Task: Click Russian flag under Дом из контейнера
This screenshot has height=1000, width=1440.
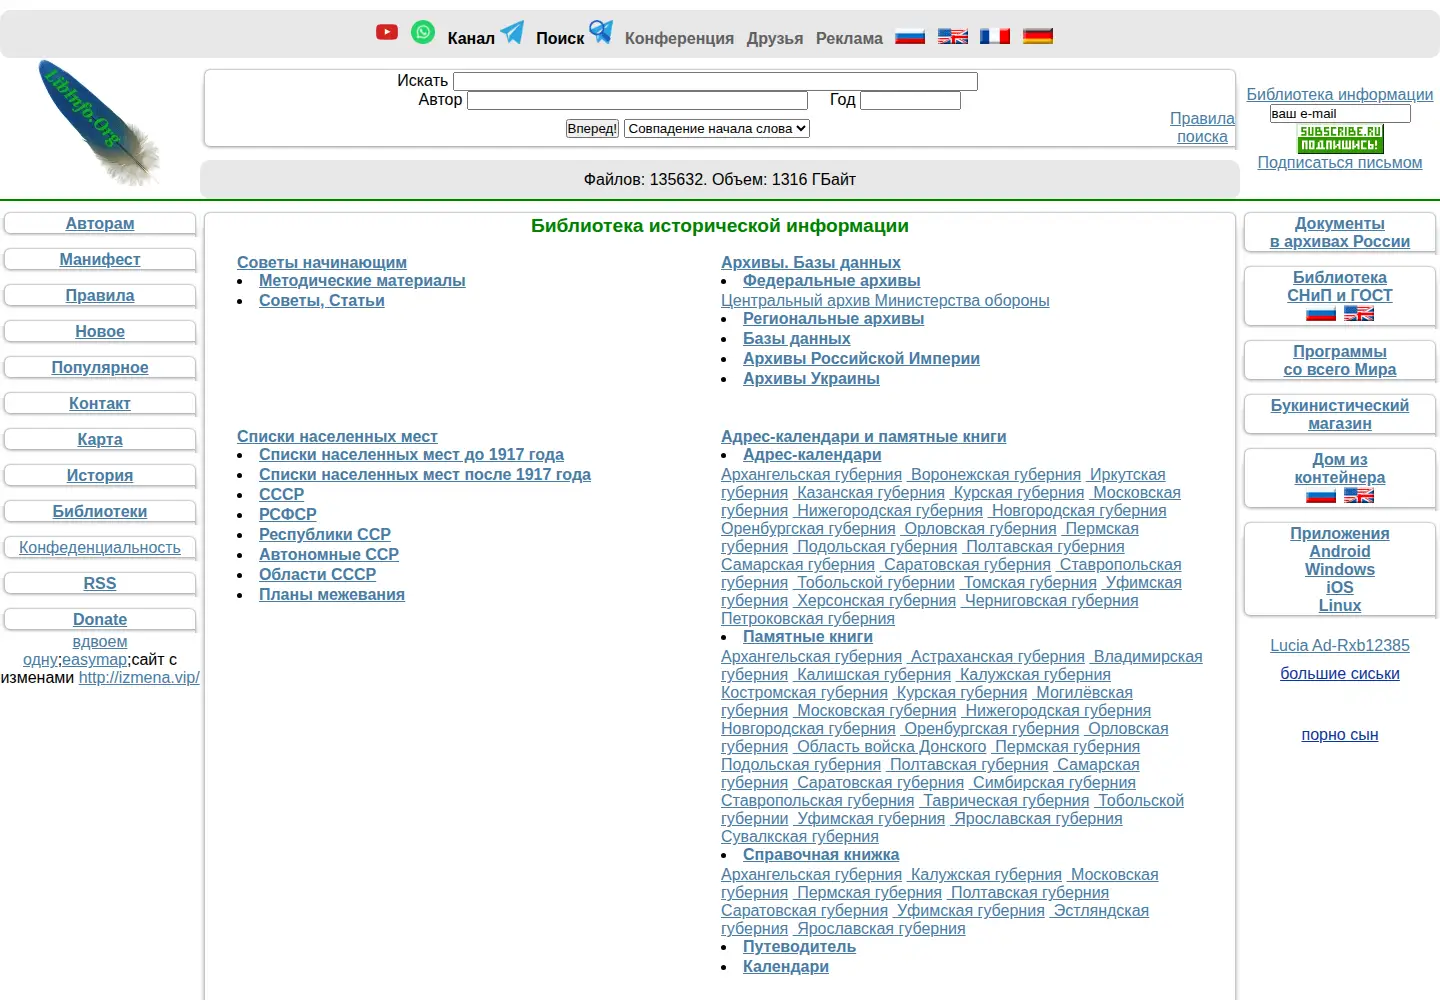Action: point(1321,496)
